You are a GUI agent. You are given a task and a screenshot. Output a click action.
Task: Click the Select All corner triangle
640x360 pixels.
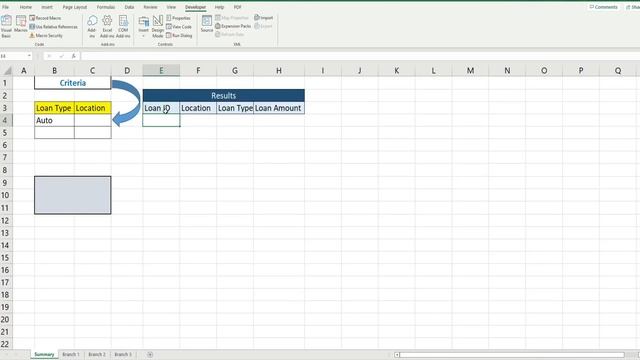(7, 71)
